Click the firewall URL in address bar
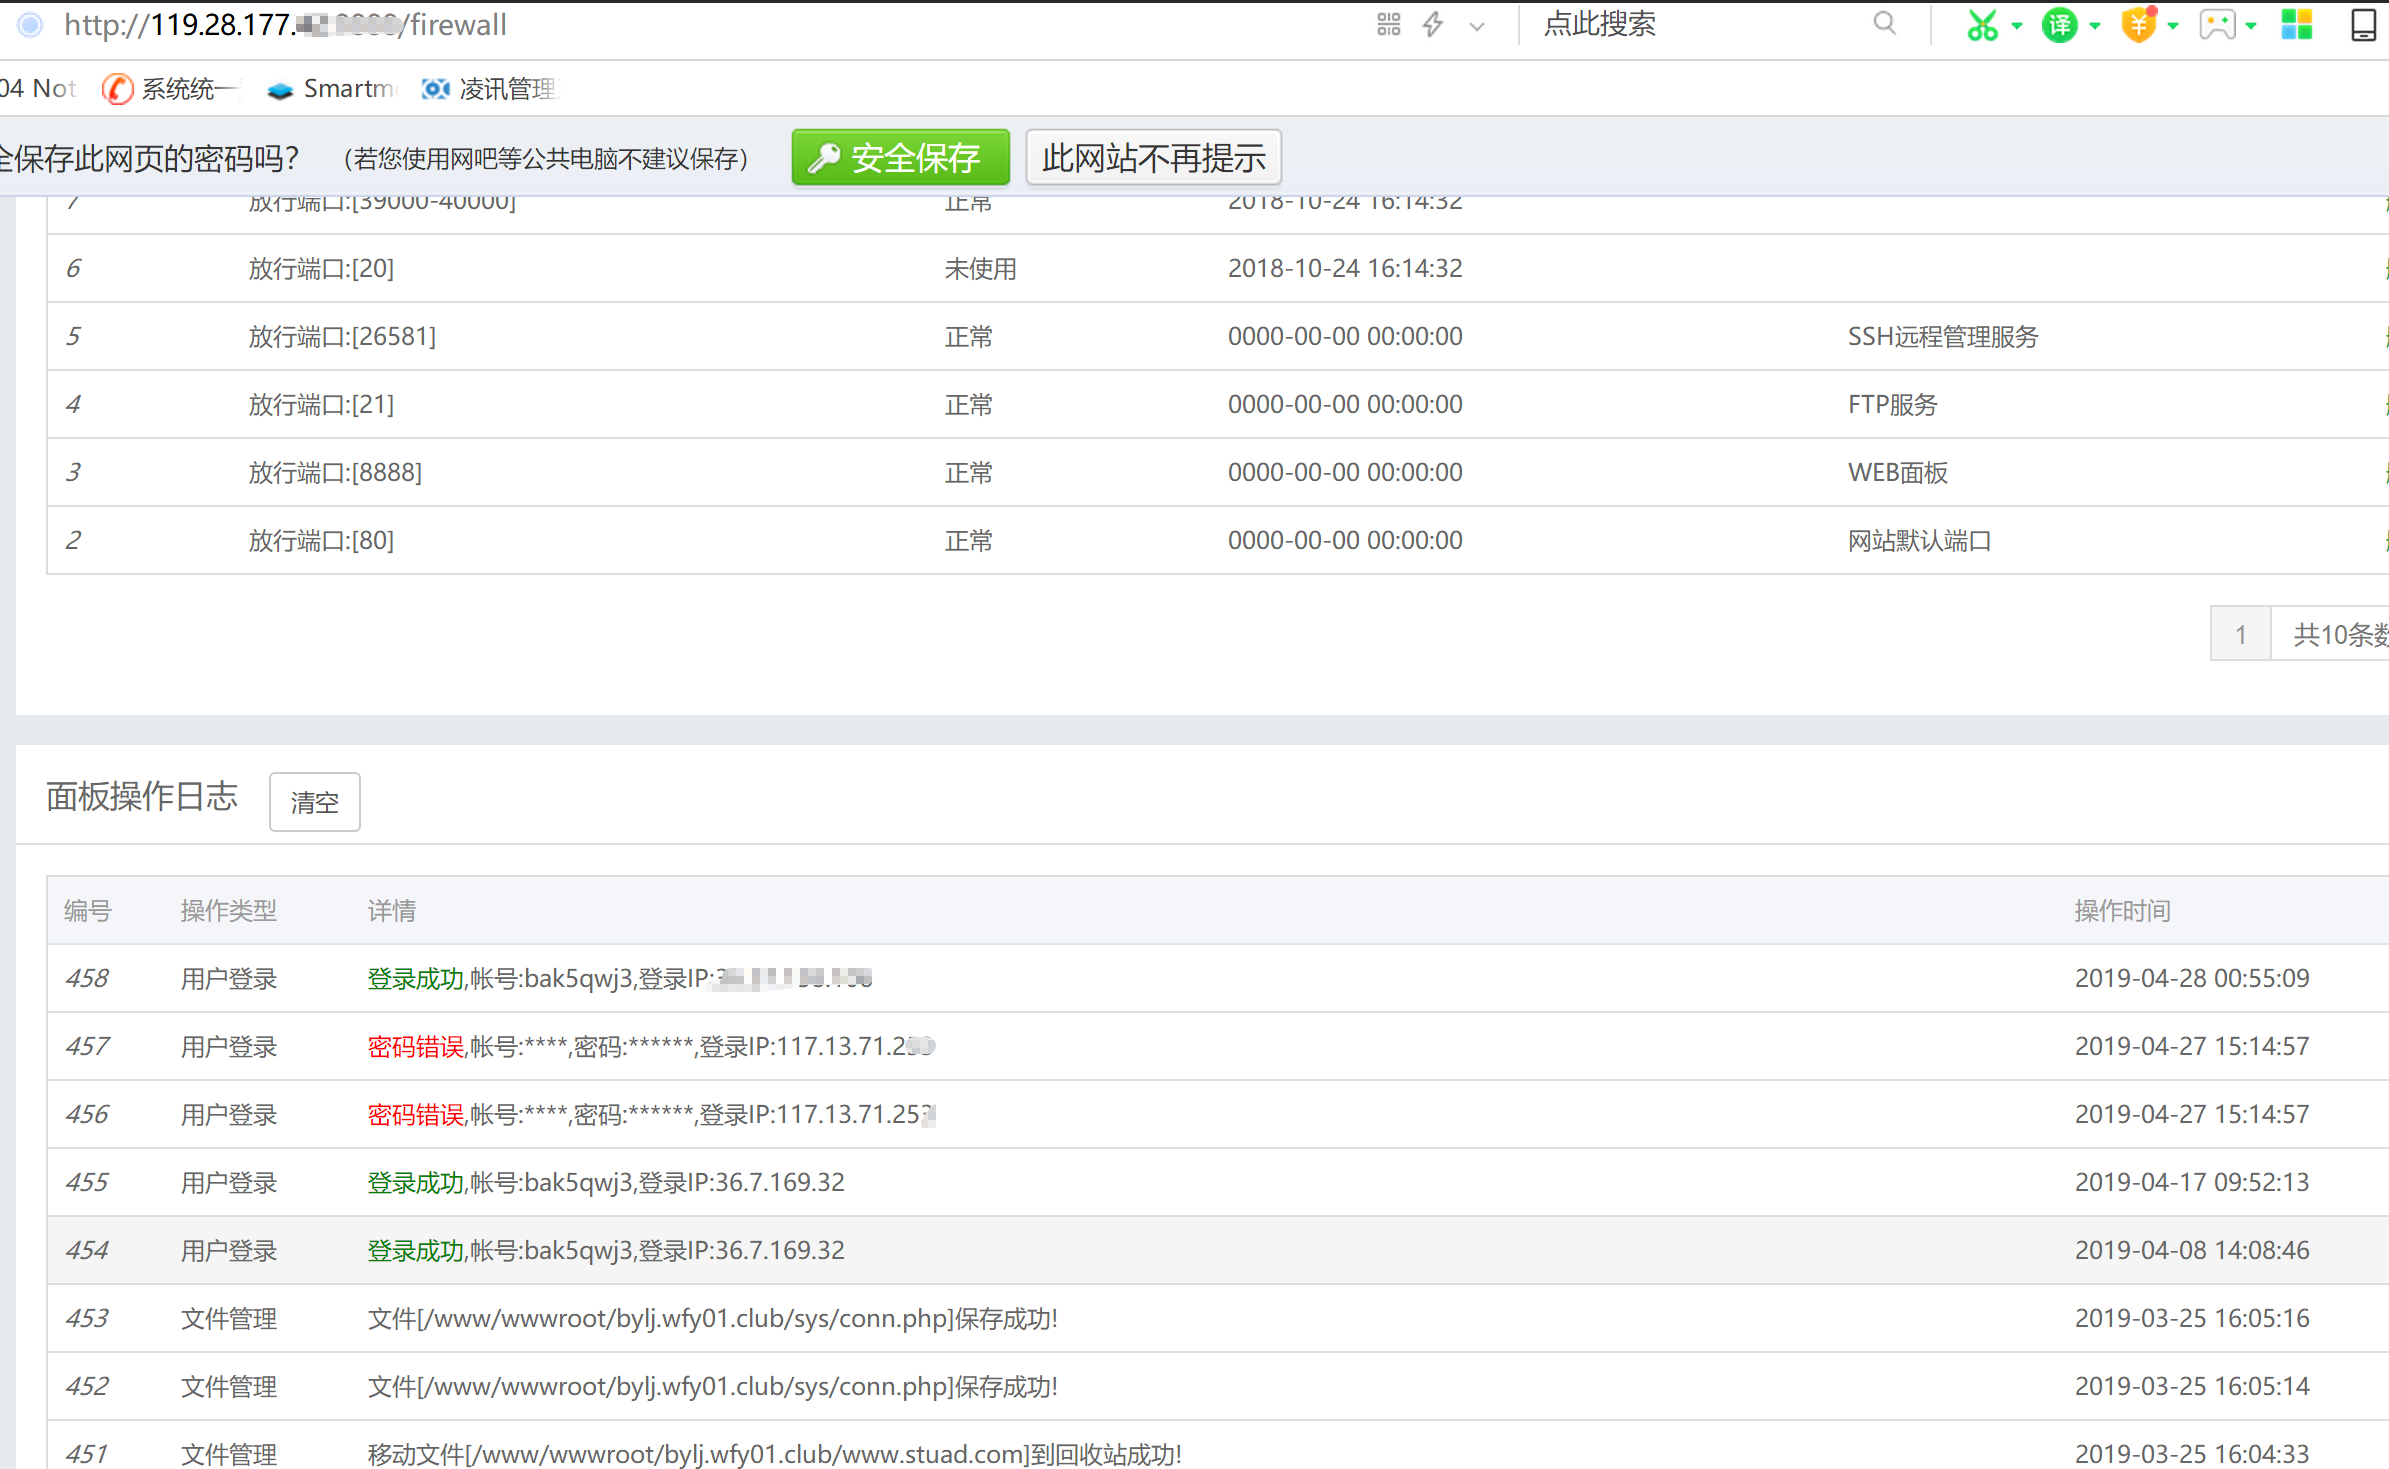This screenshot has width=2389, height=1469. (x=286, y=25)
